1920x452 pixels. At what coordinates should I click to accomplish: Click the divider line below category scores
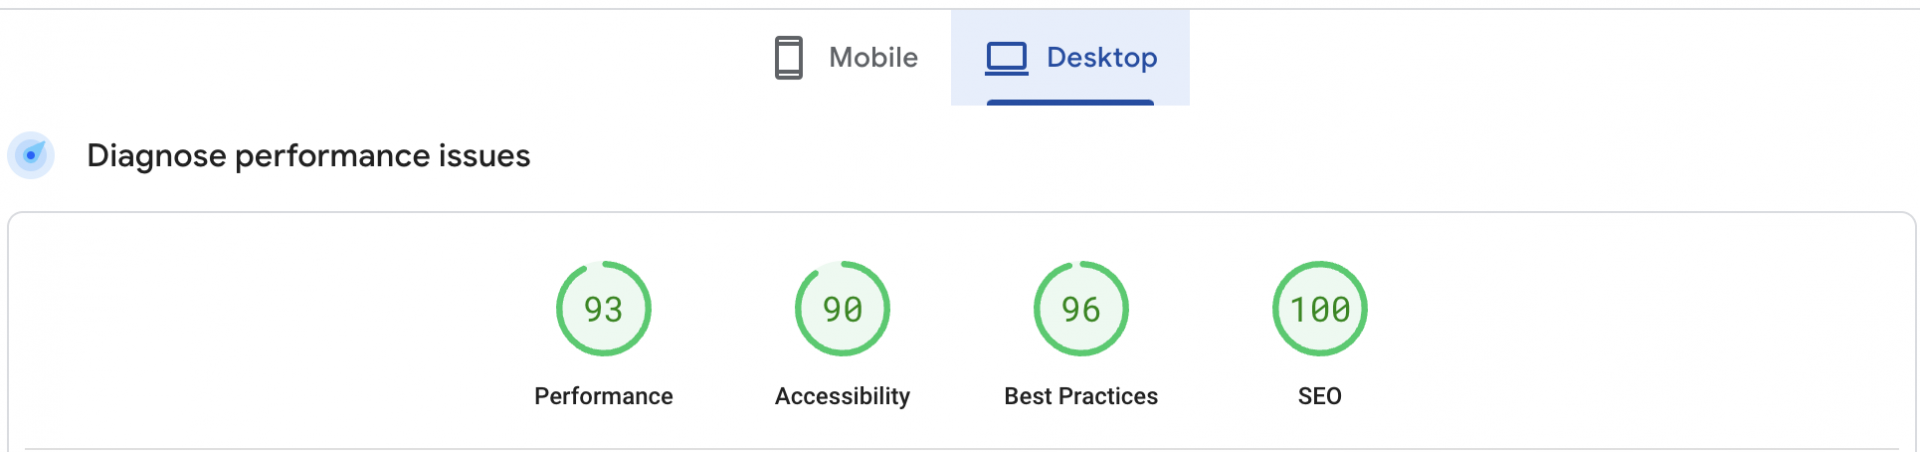(962, 449)
